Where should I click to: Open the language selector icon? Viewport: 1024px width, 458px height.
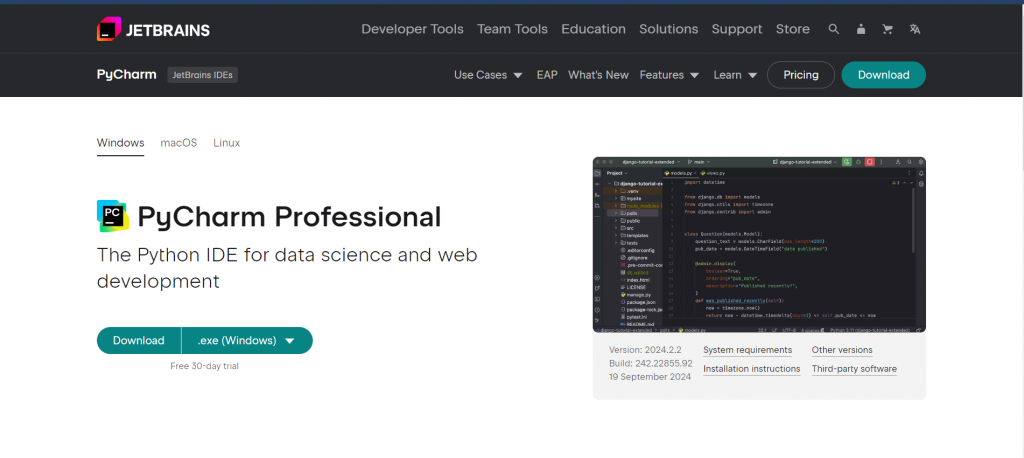pyautogui.click(x=915, y=29)
